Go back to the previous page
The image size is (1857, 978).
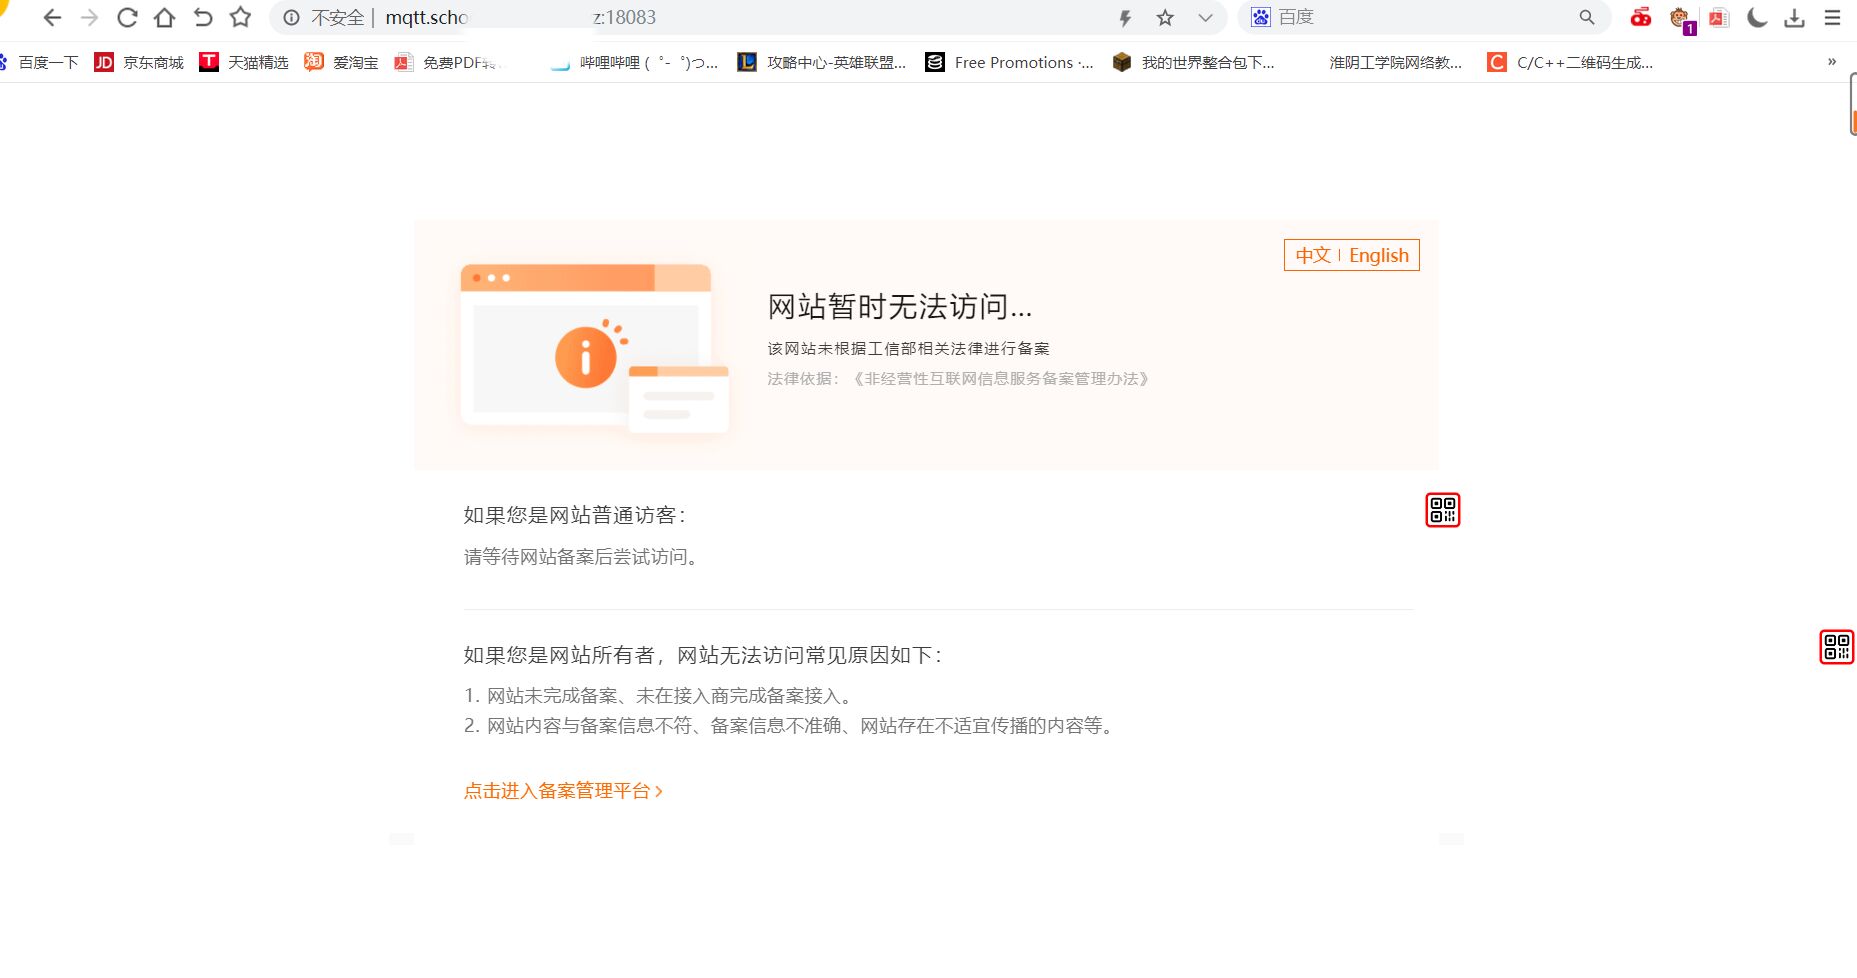(x=53, y=18)
